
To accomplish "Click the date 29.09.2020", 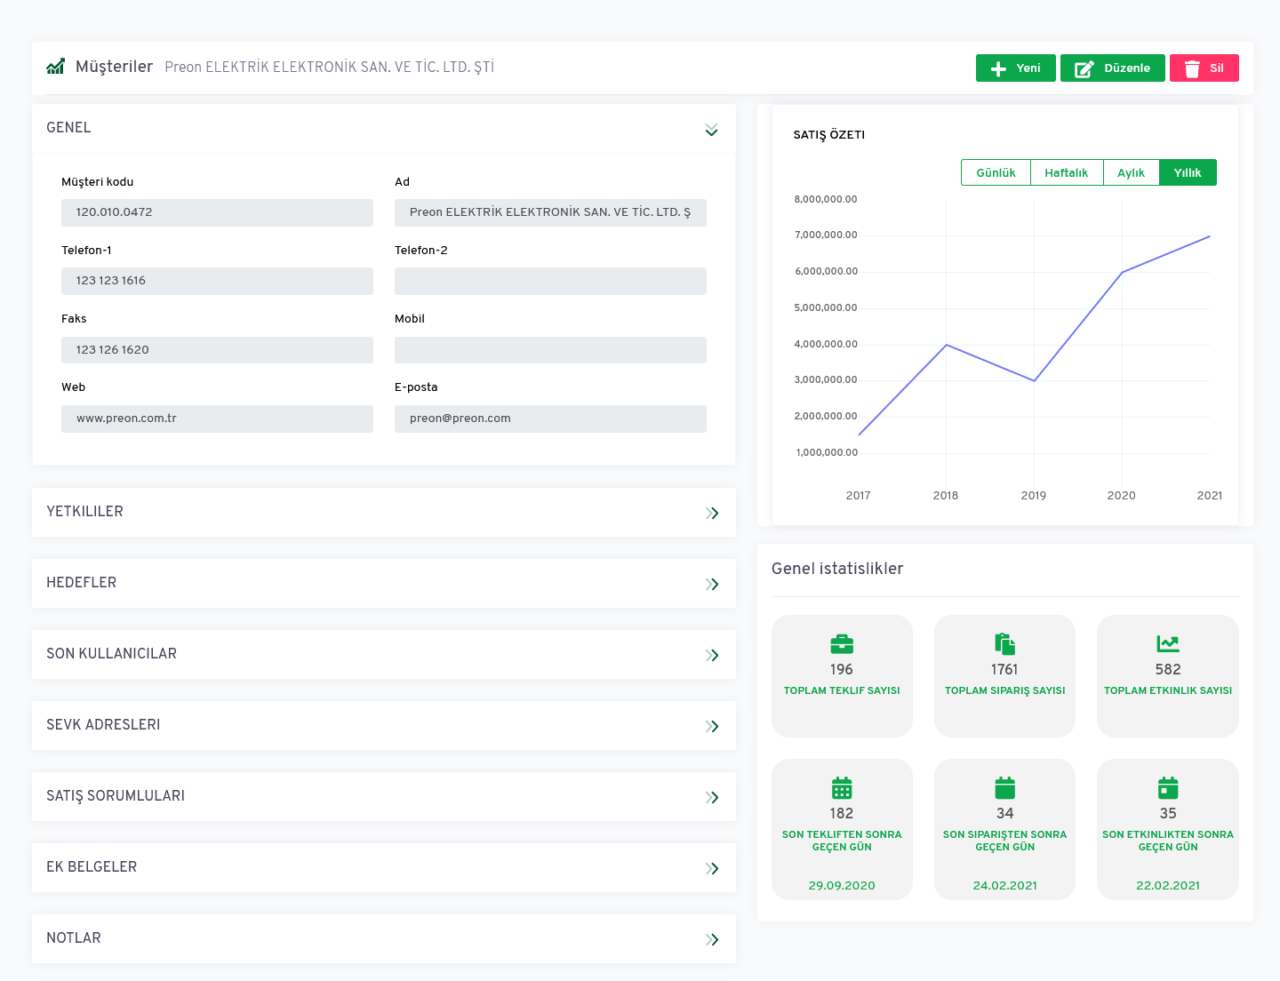I will pyautogui.click(x=842, y=885).
